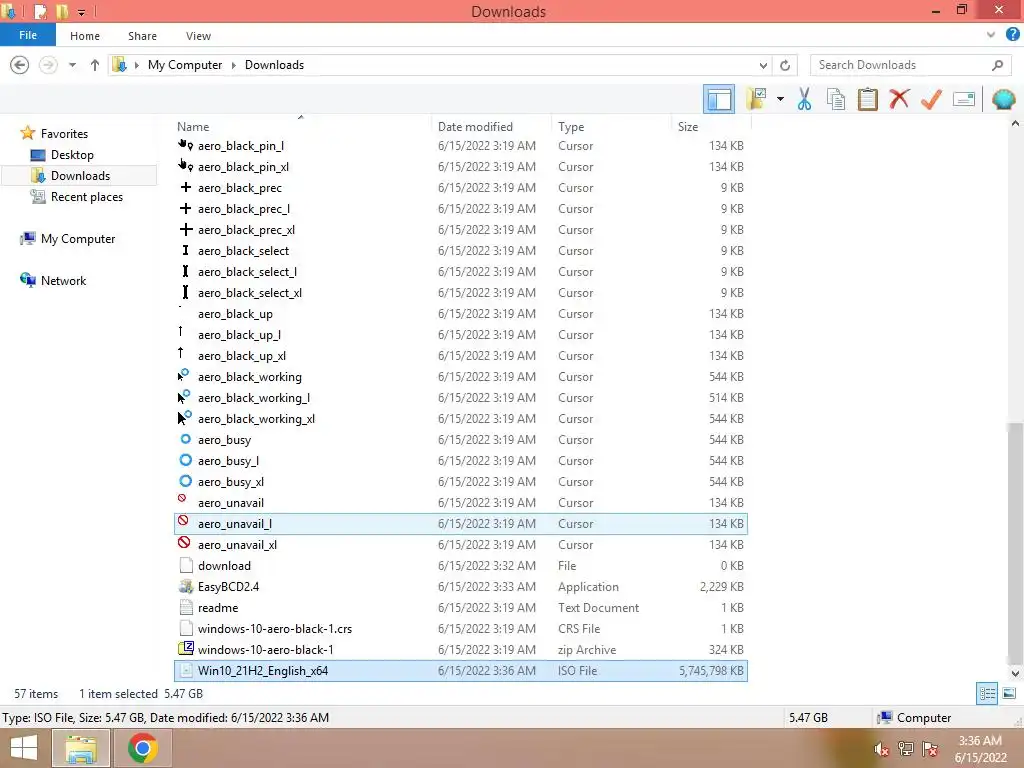Click My Computer in the address bar
1024x768 pixels.
click(x=185, y=65)
